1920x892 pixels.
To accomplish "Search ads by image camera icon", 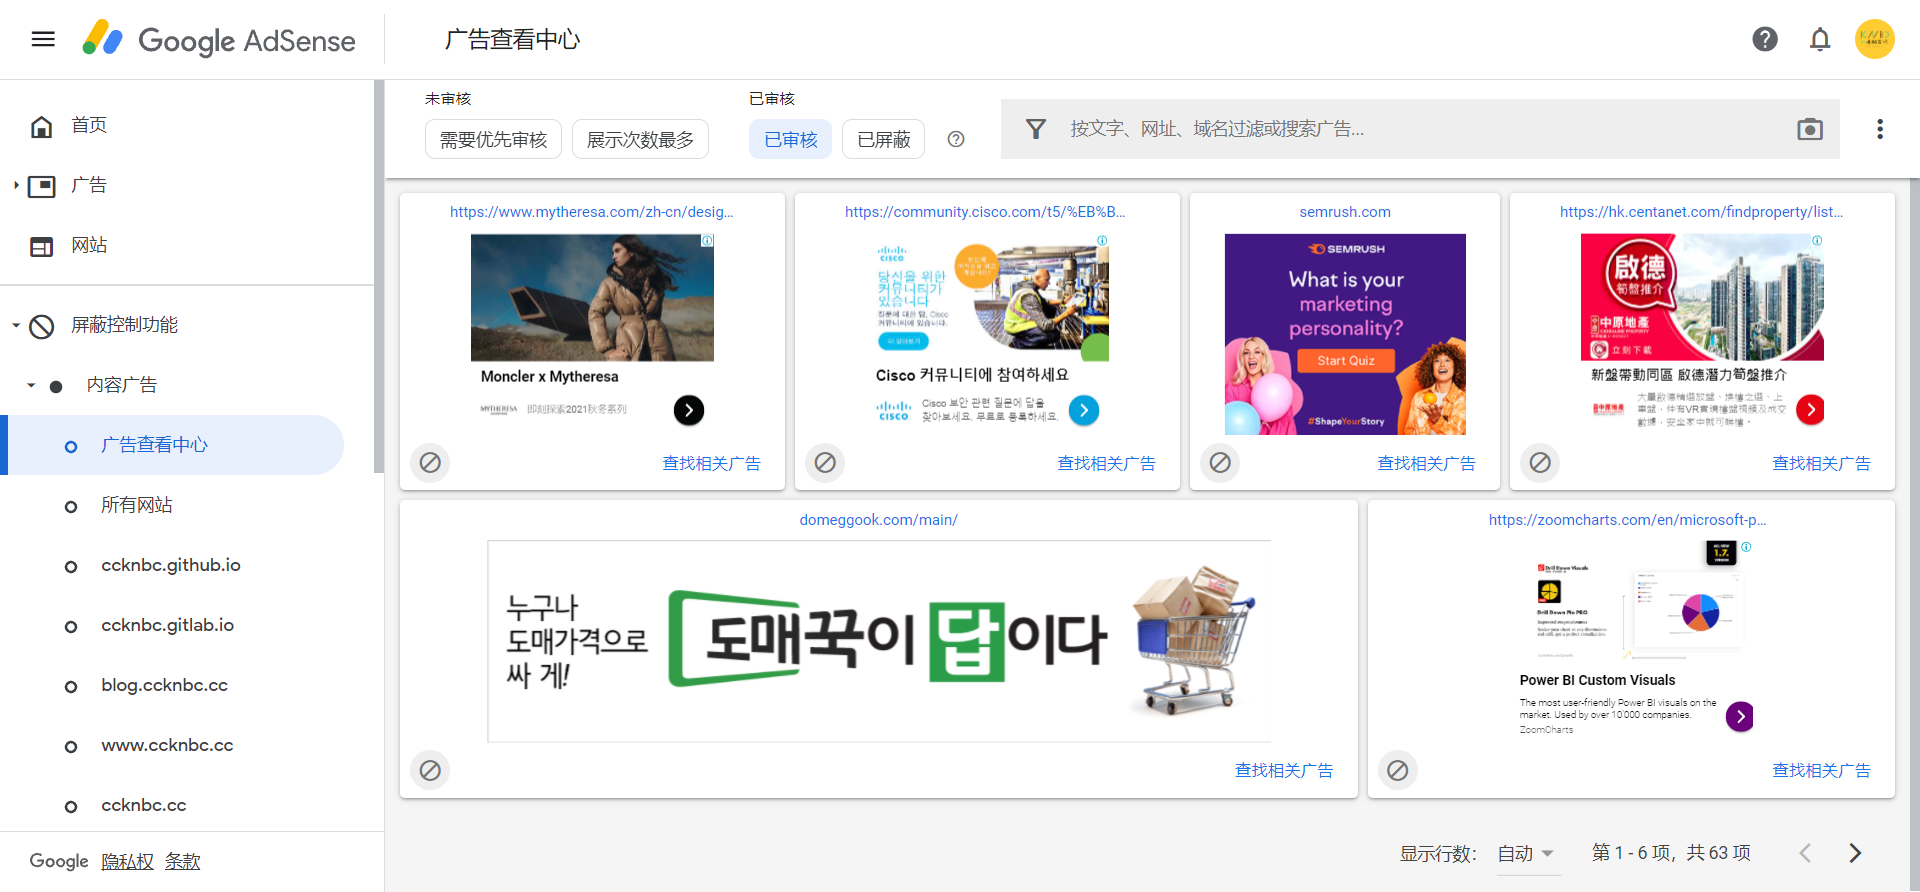I will tap(1810, 129).
